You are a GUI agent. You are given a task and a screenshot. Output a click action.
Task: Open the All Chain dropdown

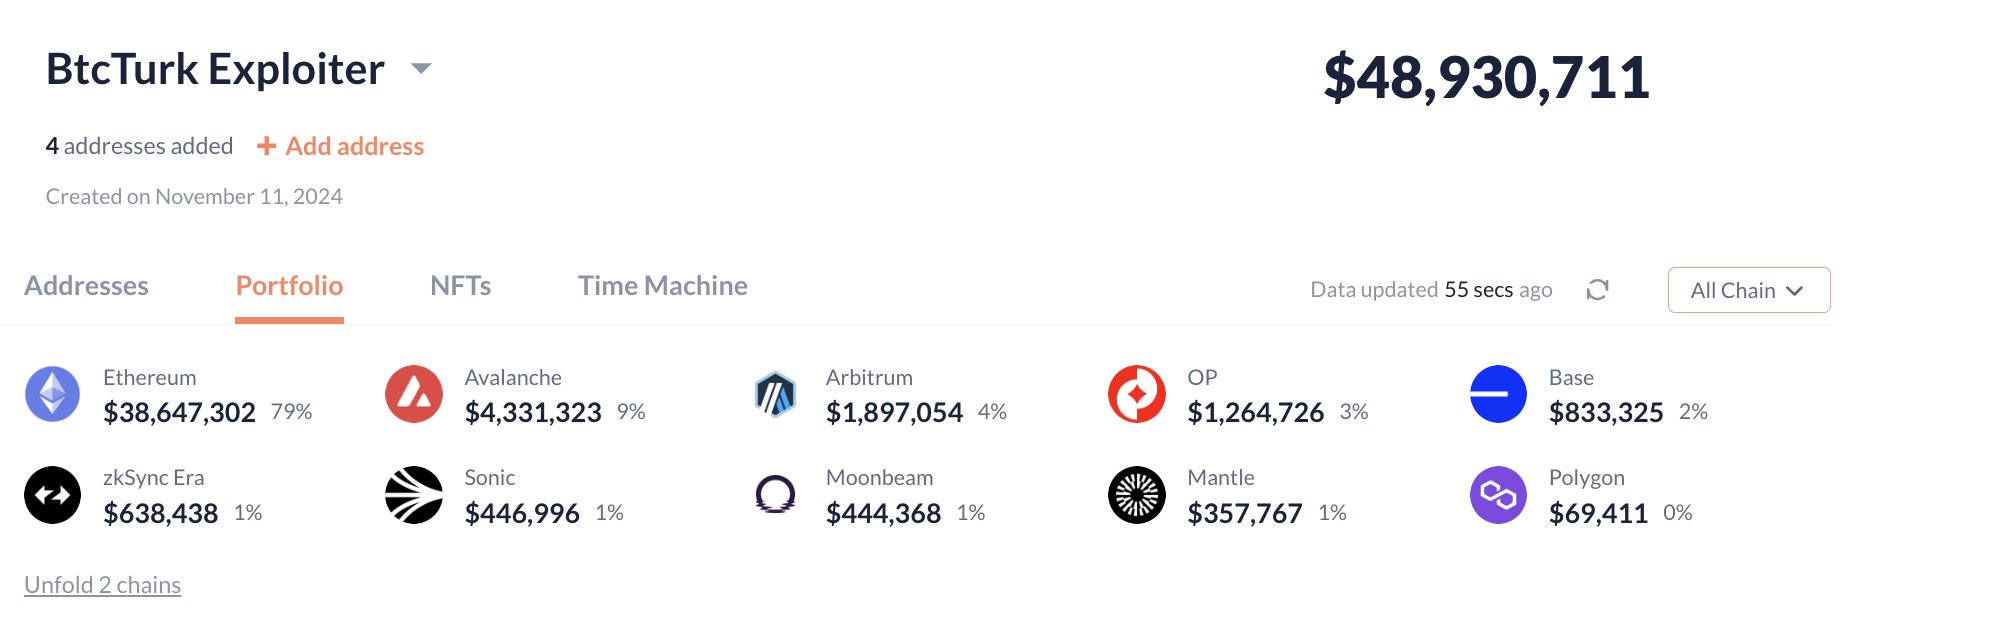[x=1748, y=290]
